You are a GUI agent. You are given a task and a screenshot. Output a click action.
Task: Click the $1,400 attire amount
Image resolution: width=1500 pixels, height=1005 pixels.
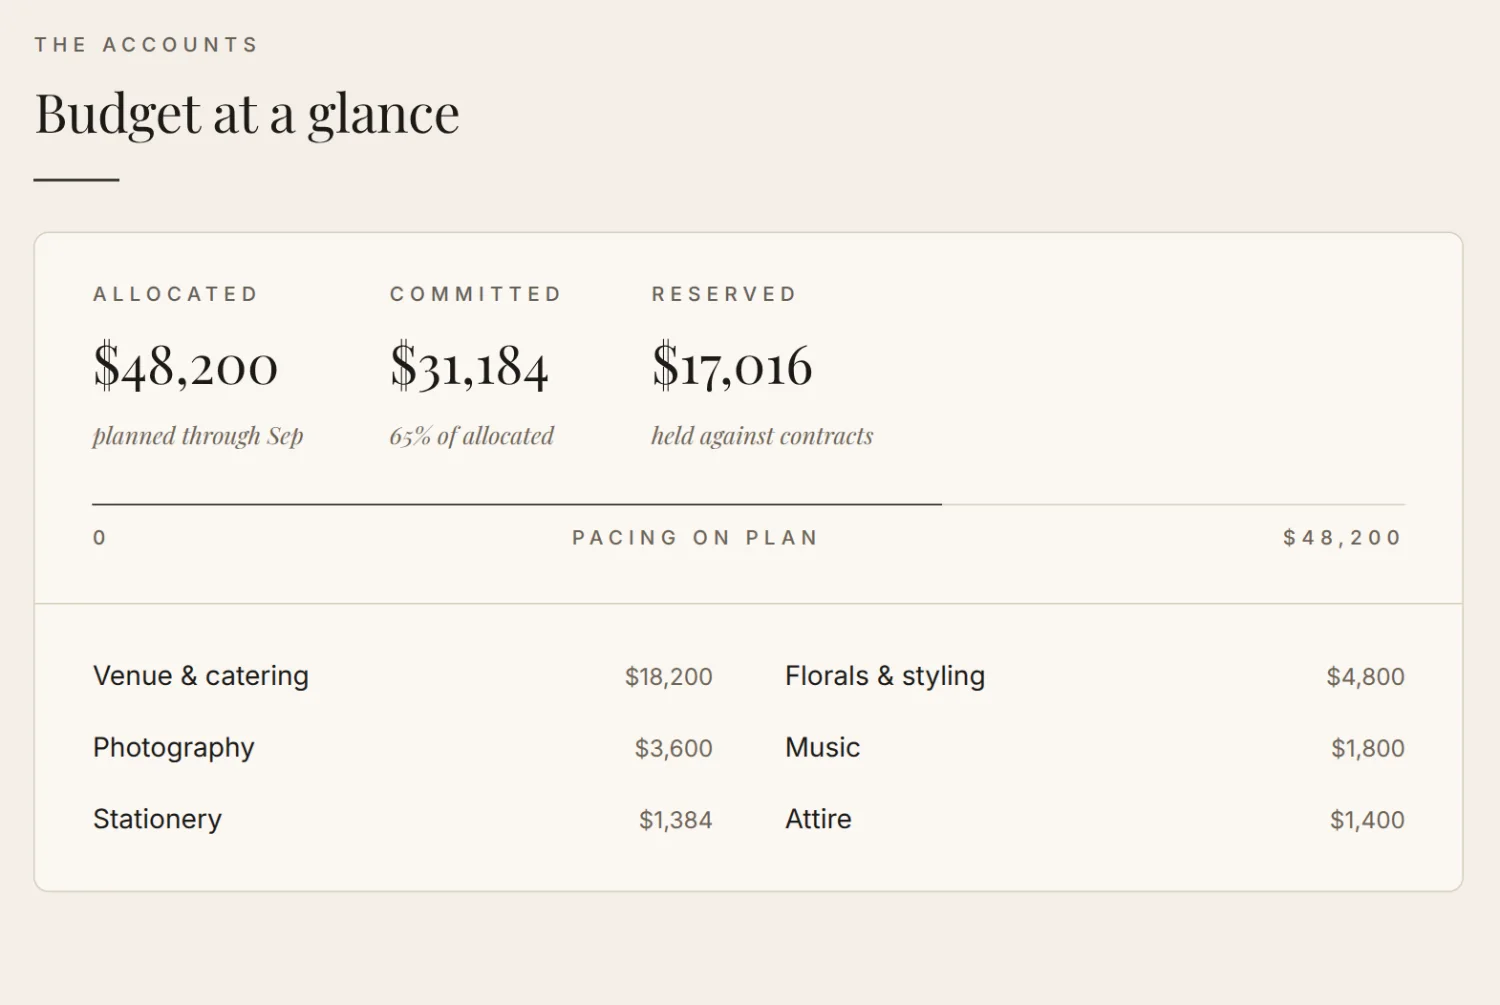(1367, 820)
